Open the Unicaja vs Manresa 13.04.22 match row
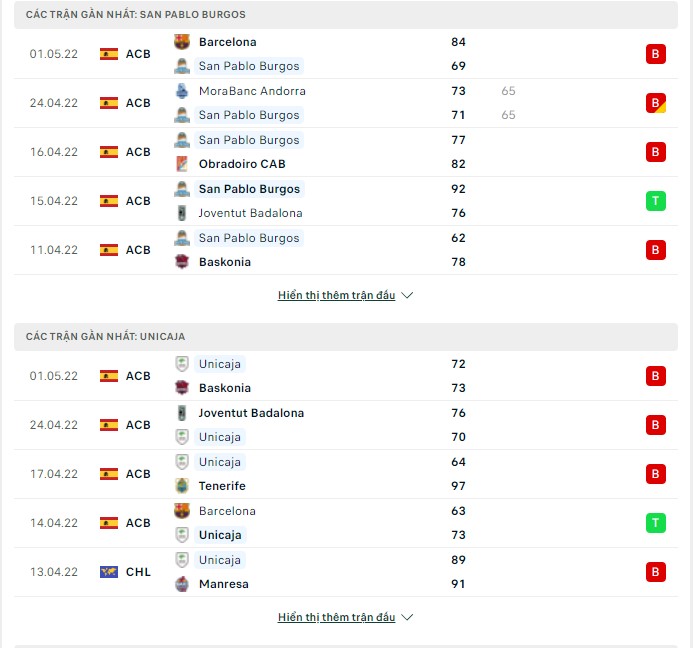 tap(346, 572)
